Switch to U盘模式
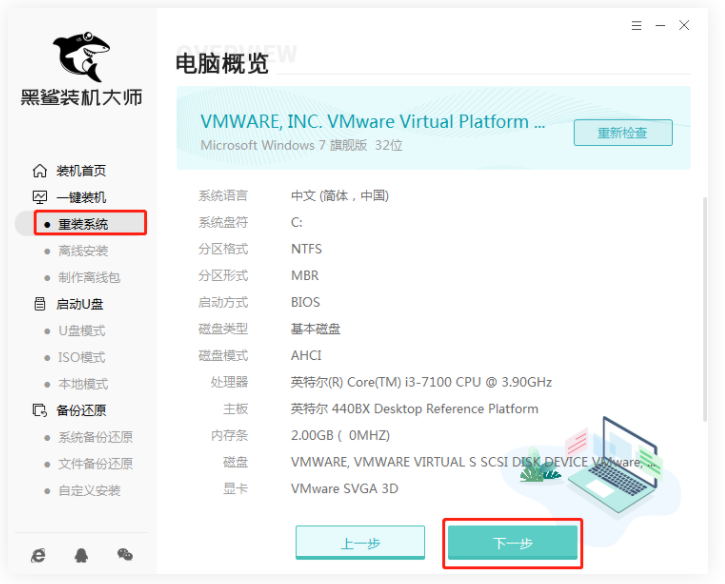The image size is (725, 584). [x=81, y=331]
